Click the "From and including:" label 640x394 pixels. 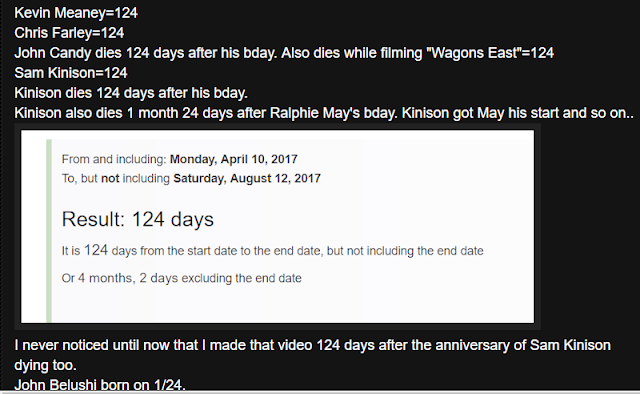click(114, 159)
